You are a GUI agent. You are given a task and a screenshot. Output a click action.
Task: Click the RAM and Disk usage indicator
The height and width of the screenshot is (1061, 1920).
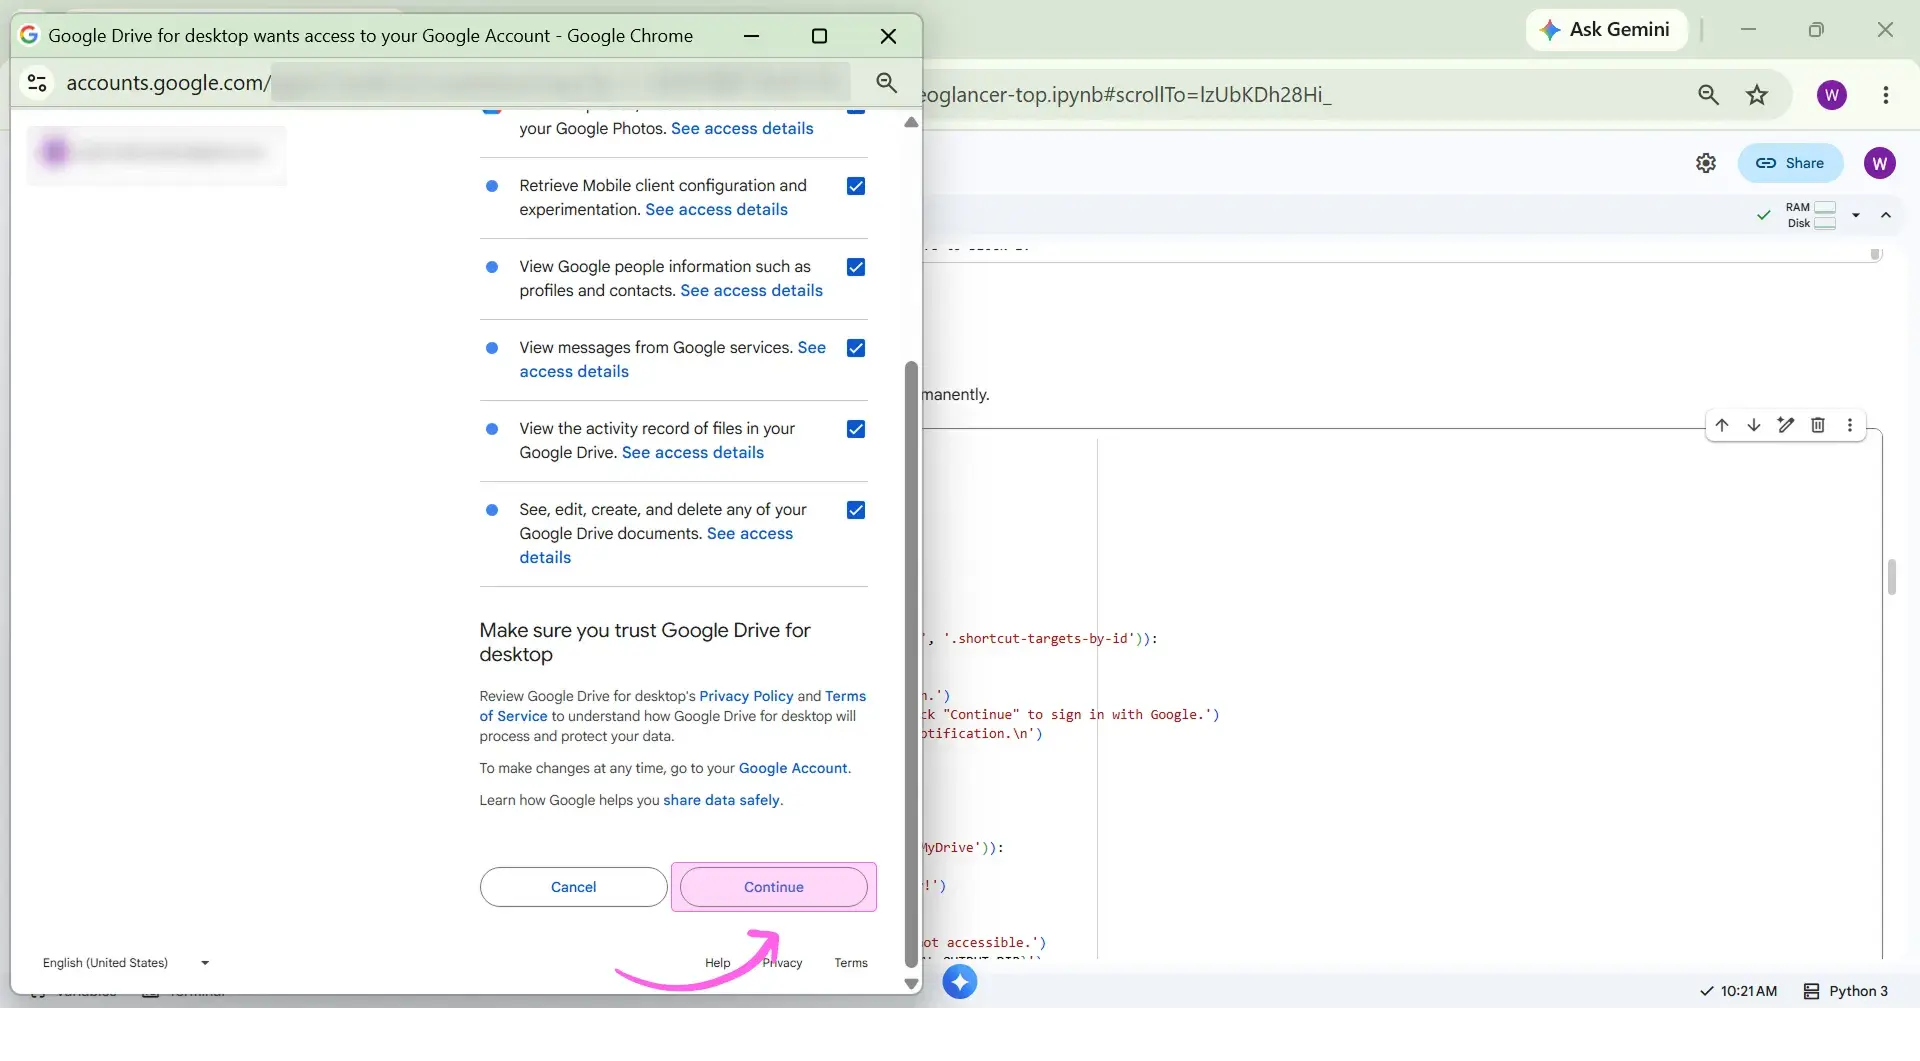point(1811,215)
